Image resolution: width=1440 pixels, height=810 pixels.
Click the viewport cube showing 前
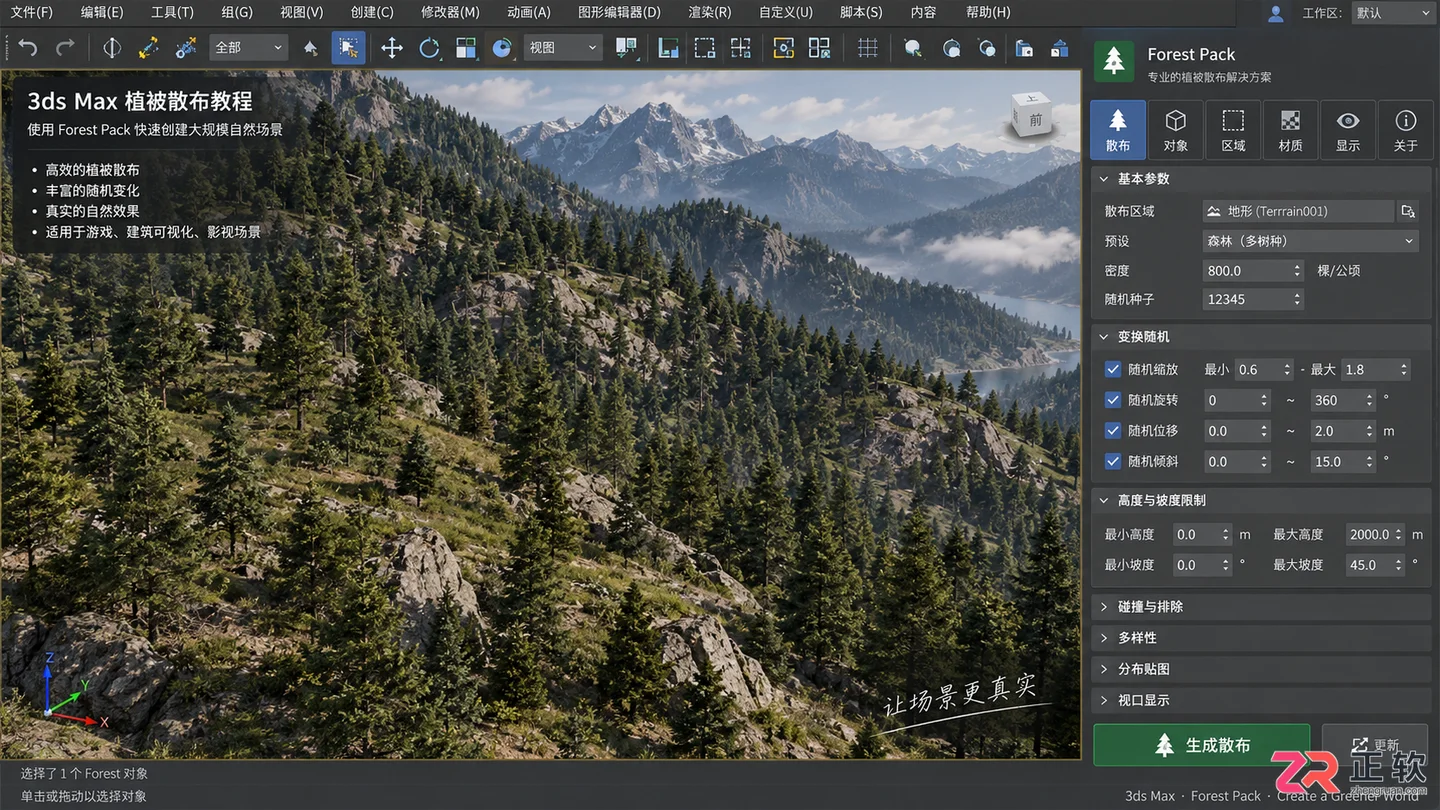point(1033,118)
